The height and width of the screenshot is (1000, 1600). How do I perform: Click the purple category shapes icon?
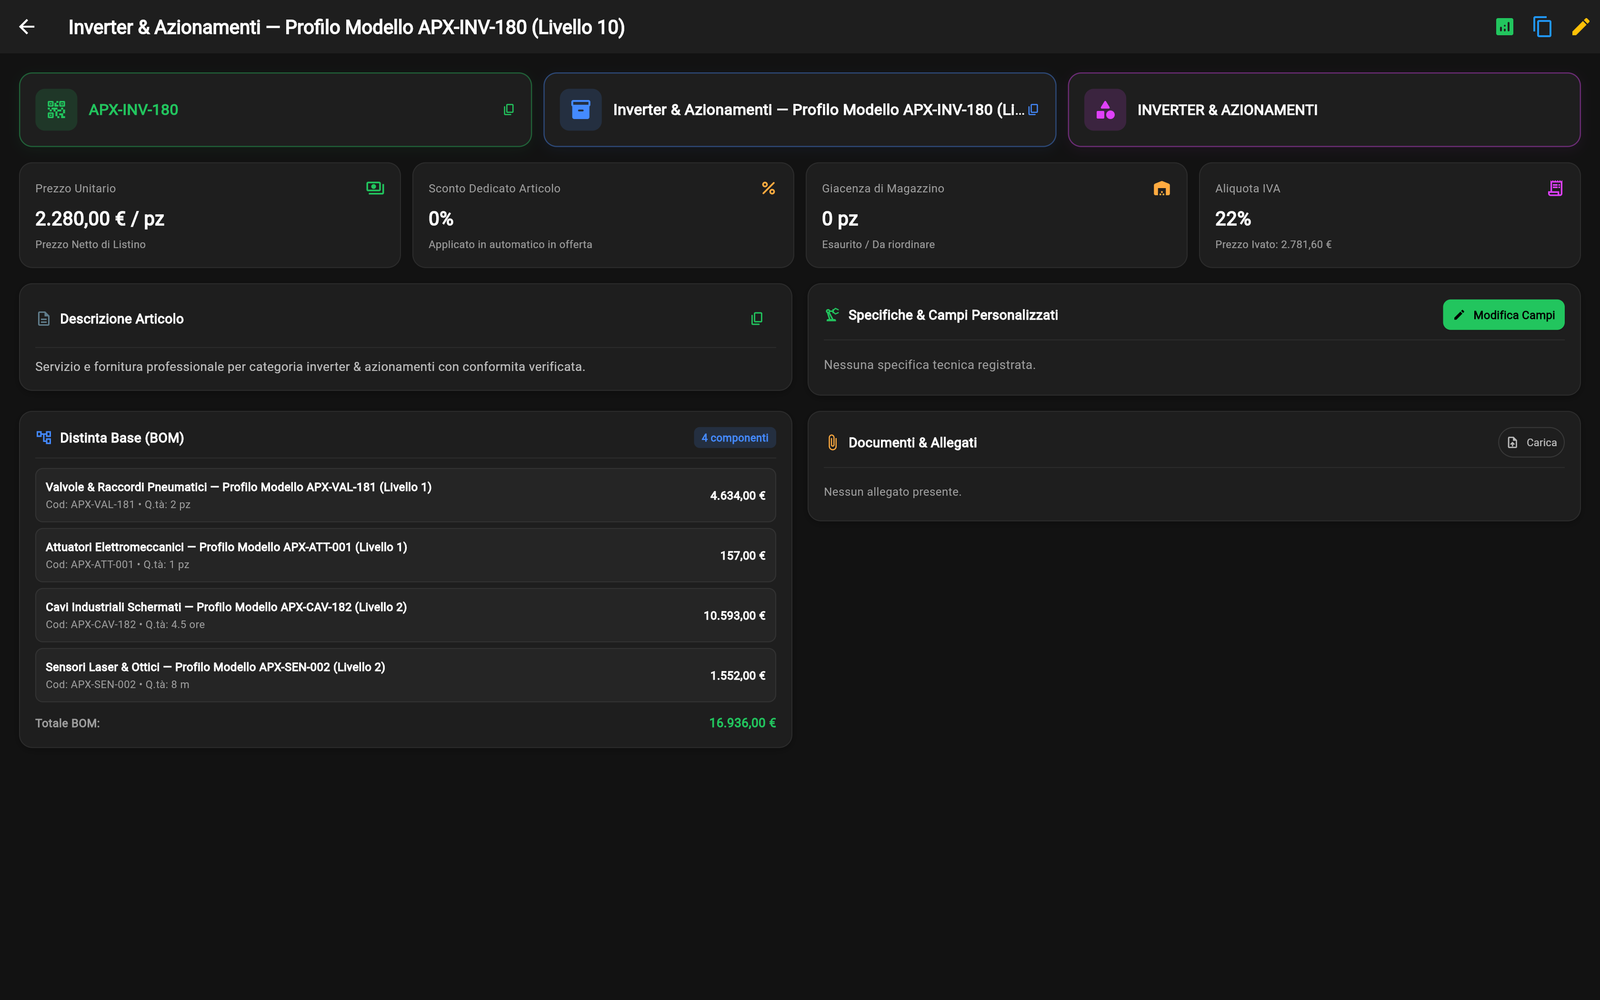click(x=1105, y=110)
